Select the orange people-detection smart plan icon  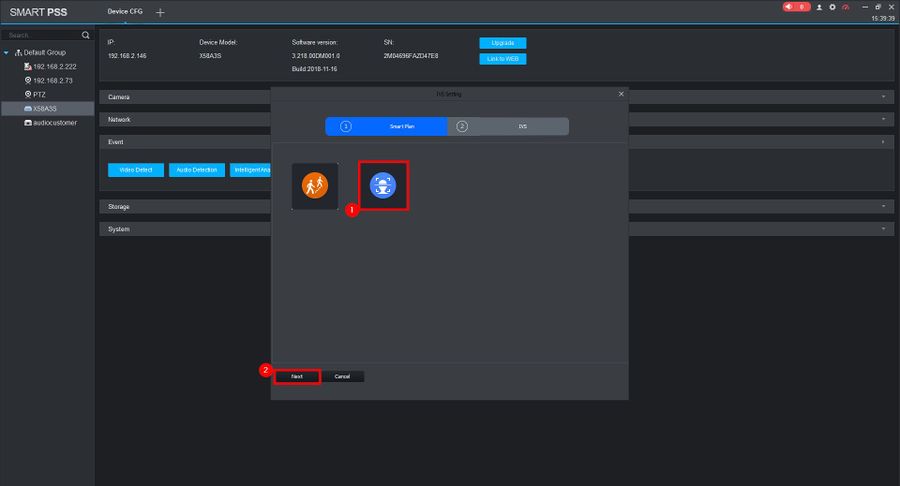315,186
